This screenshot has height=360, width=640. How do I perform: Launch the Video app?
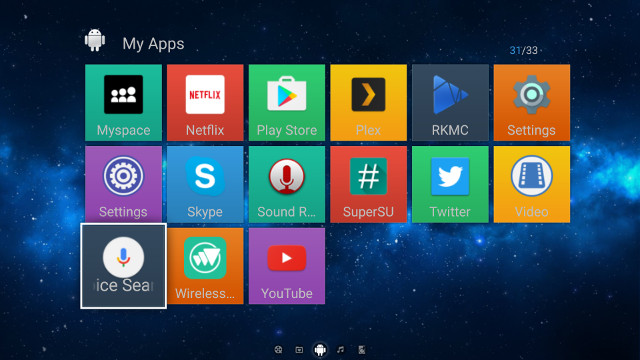tap(531, 184)
